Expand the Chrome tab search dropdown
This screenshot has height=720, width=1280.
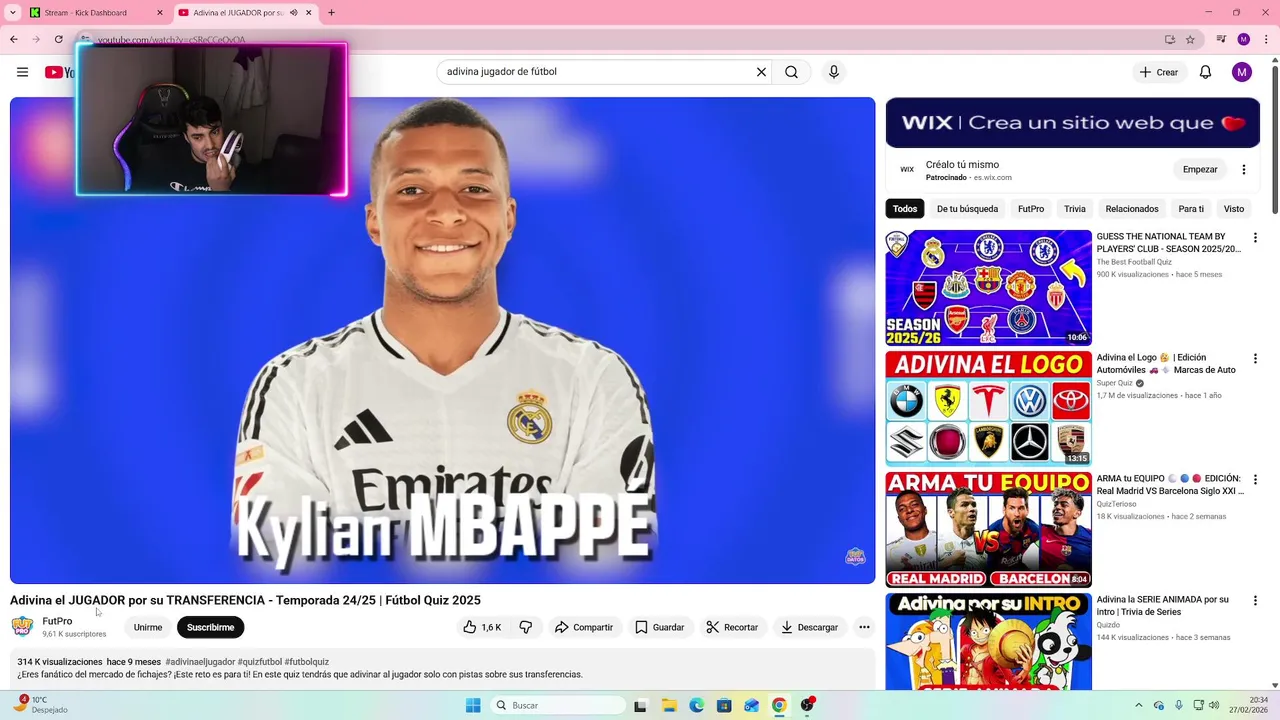13,13
